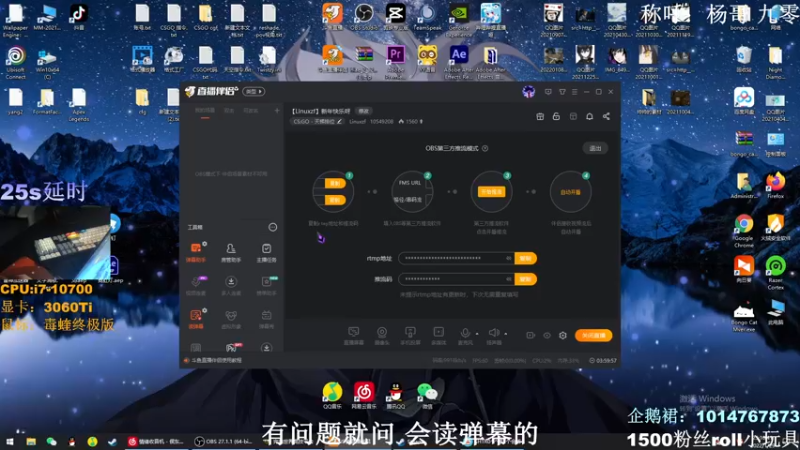Viewport: 800px width, 450px height.
Task: Click the user avatar in the title bar
Action: [529, 92]
